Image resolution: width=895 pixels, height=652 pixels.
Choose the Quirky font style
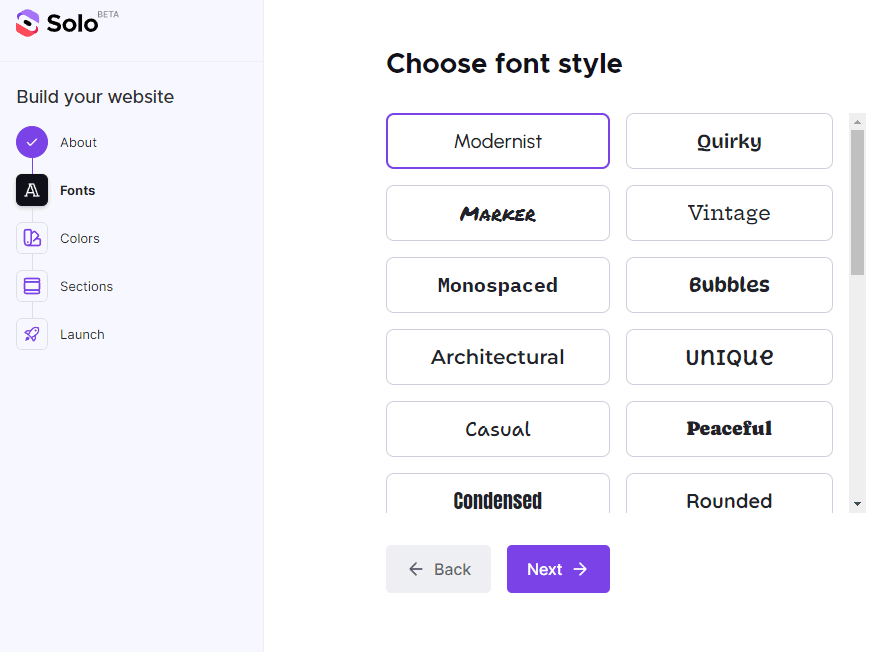pyautogui.click(x=729, y=141)
